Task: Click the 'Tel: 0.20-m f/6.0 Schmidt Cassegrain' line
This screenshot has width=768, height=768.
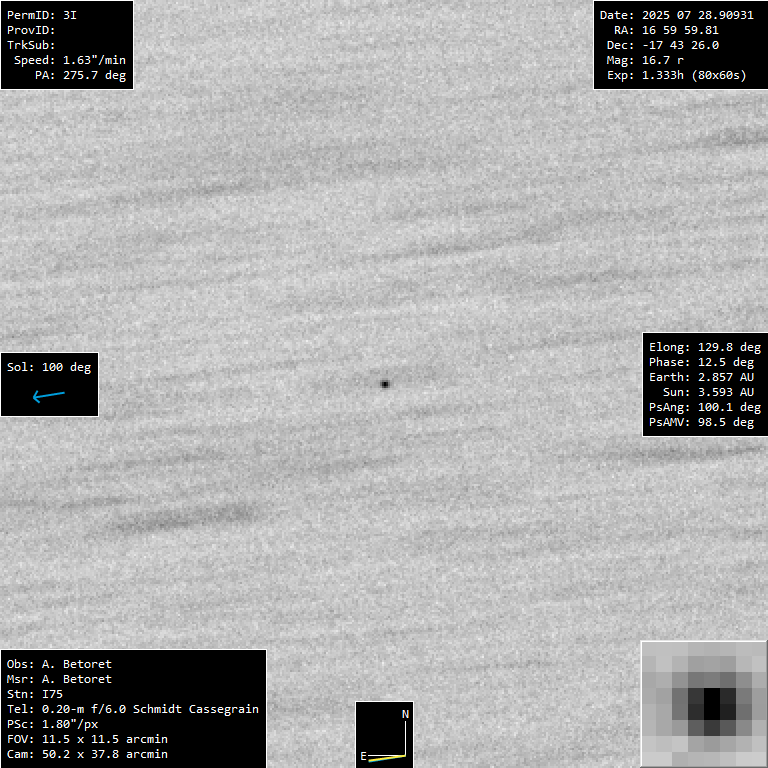Action: click(x=133, y=709)
